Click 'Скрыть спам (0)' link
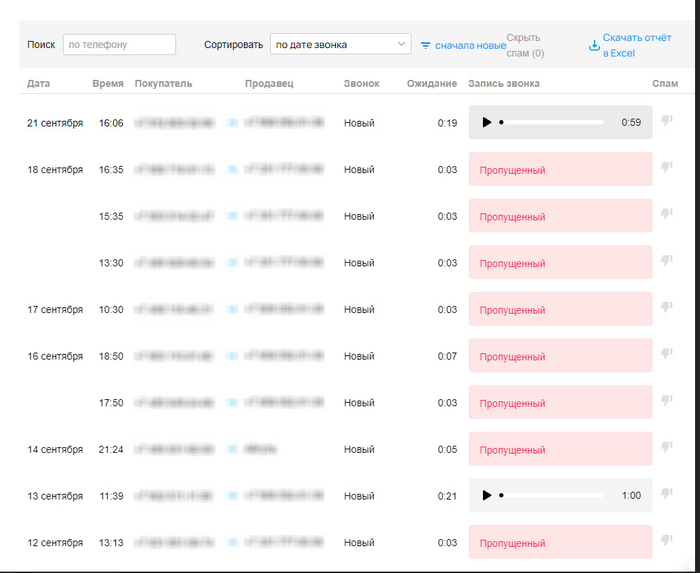Screen dimensions: 700x573 click(x=525, y=46)
